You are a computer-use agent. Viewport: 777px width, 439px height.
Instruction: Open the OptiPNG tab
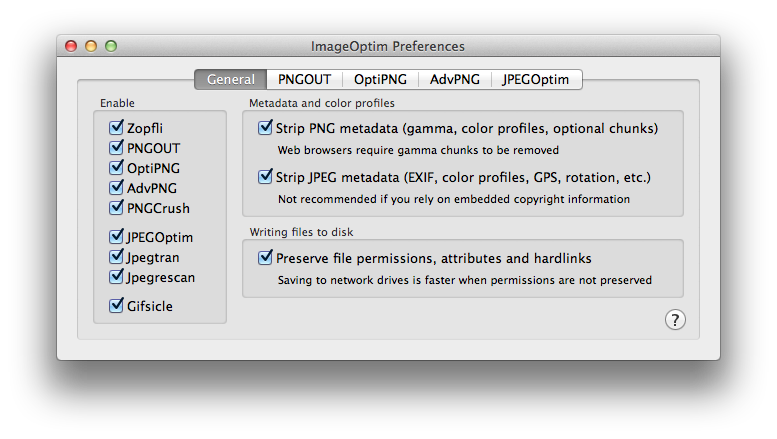coord(380,79)
